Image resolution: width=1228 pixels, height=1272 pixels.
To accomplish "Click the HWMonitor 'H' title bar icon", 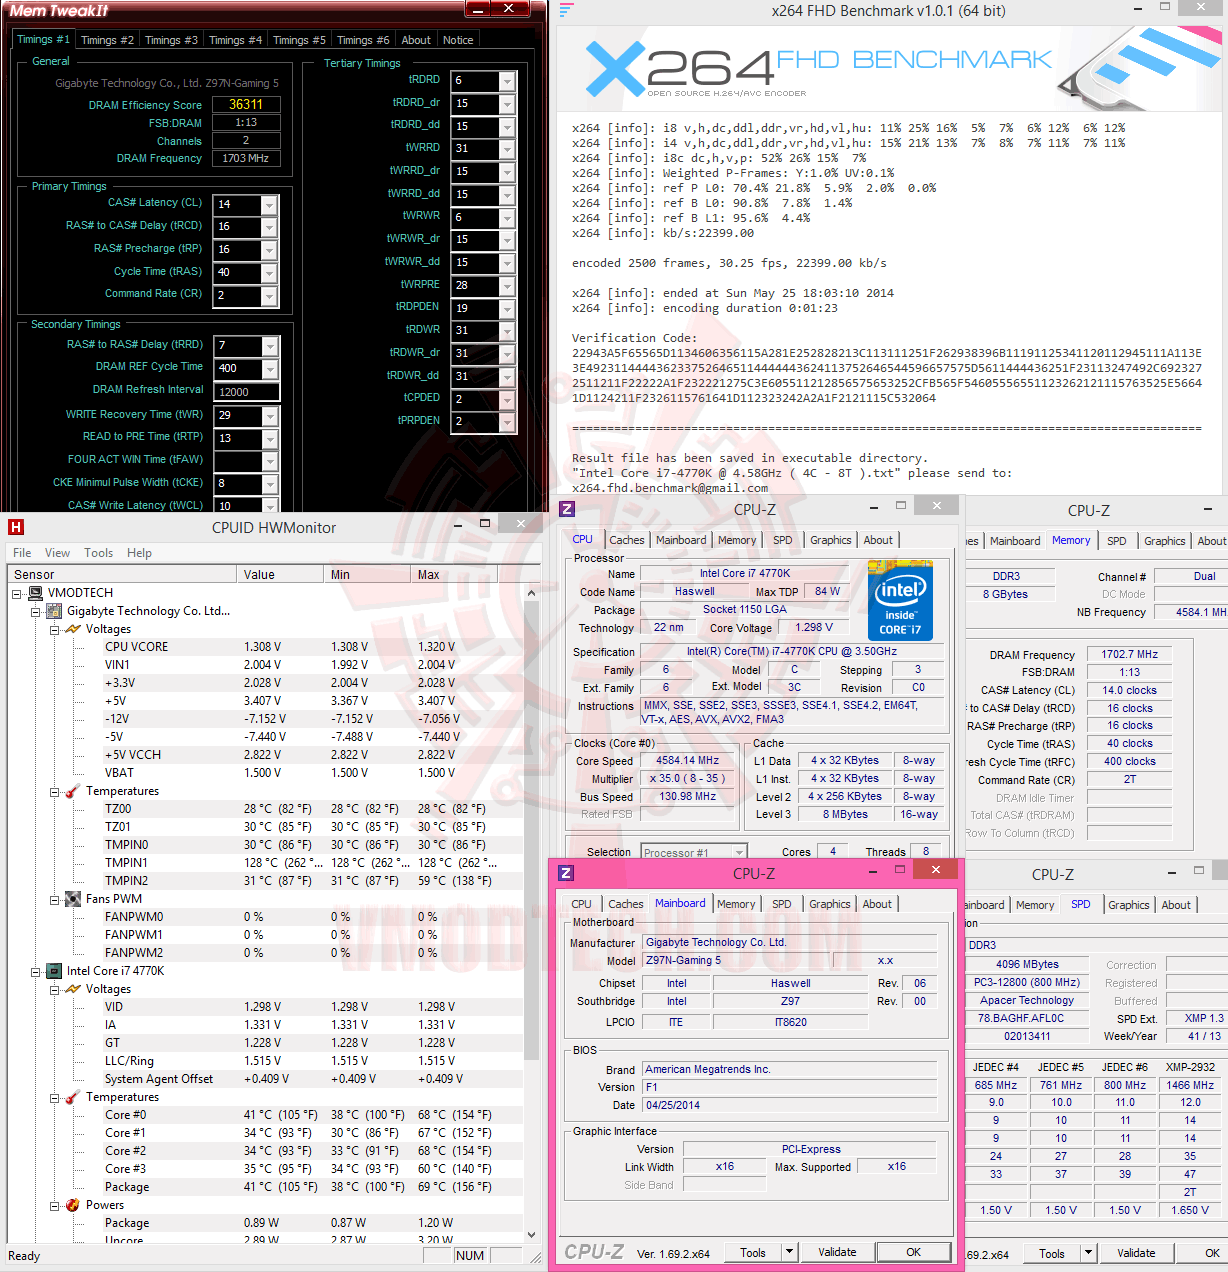I will tap(16, 527).
